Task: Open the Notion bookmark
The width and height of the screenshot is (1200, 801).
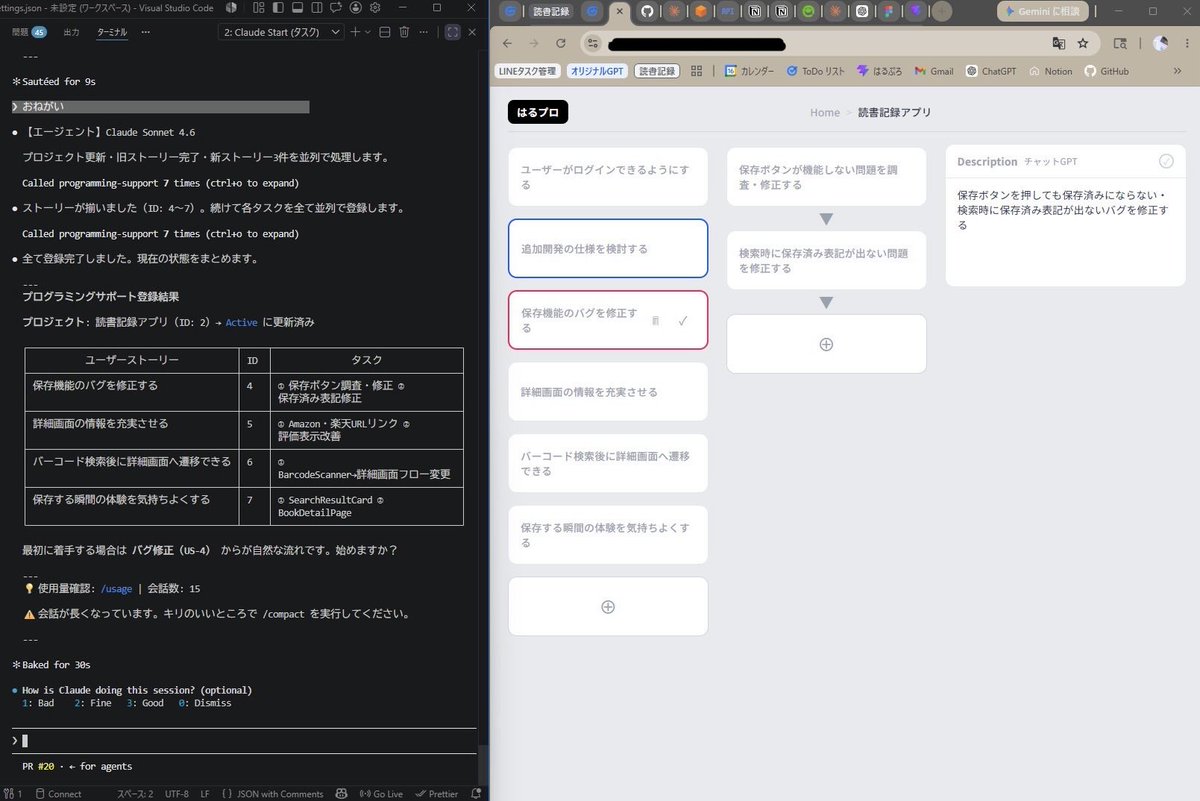Action: click(x=1050, y=71)
